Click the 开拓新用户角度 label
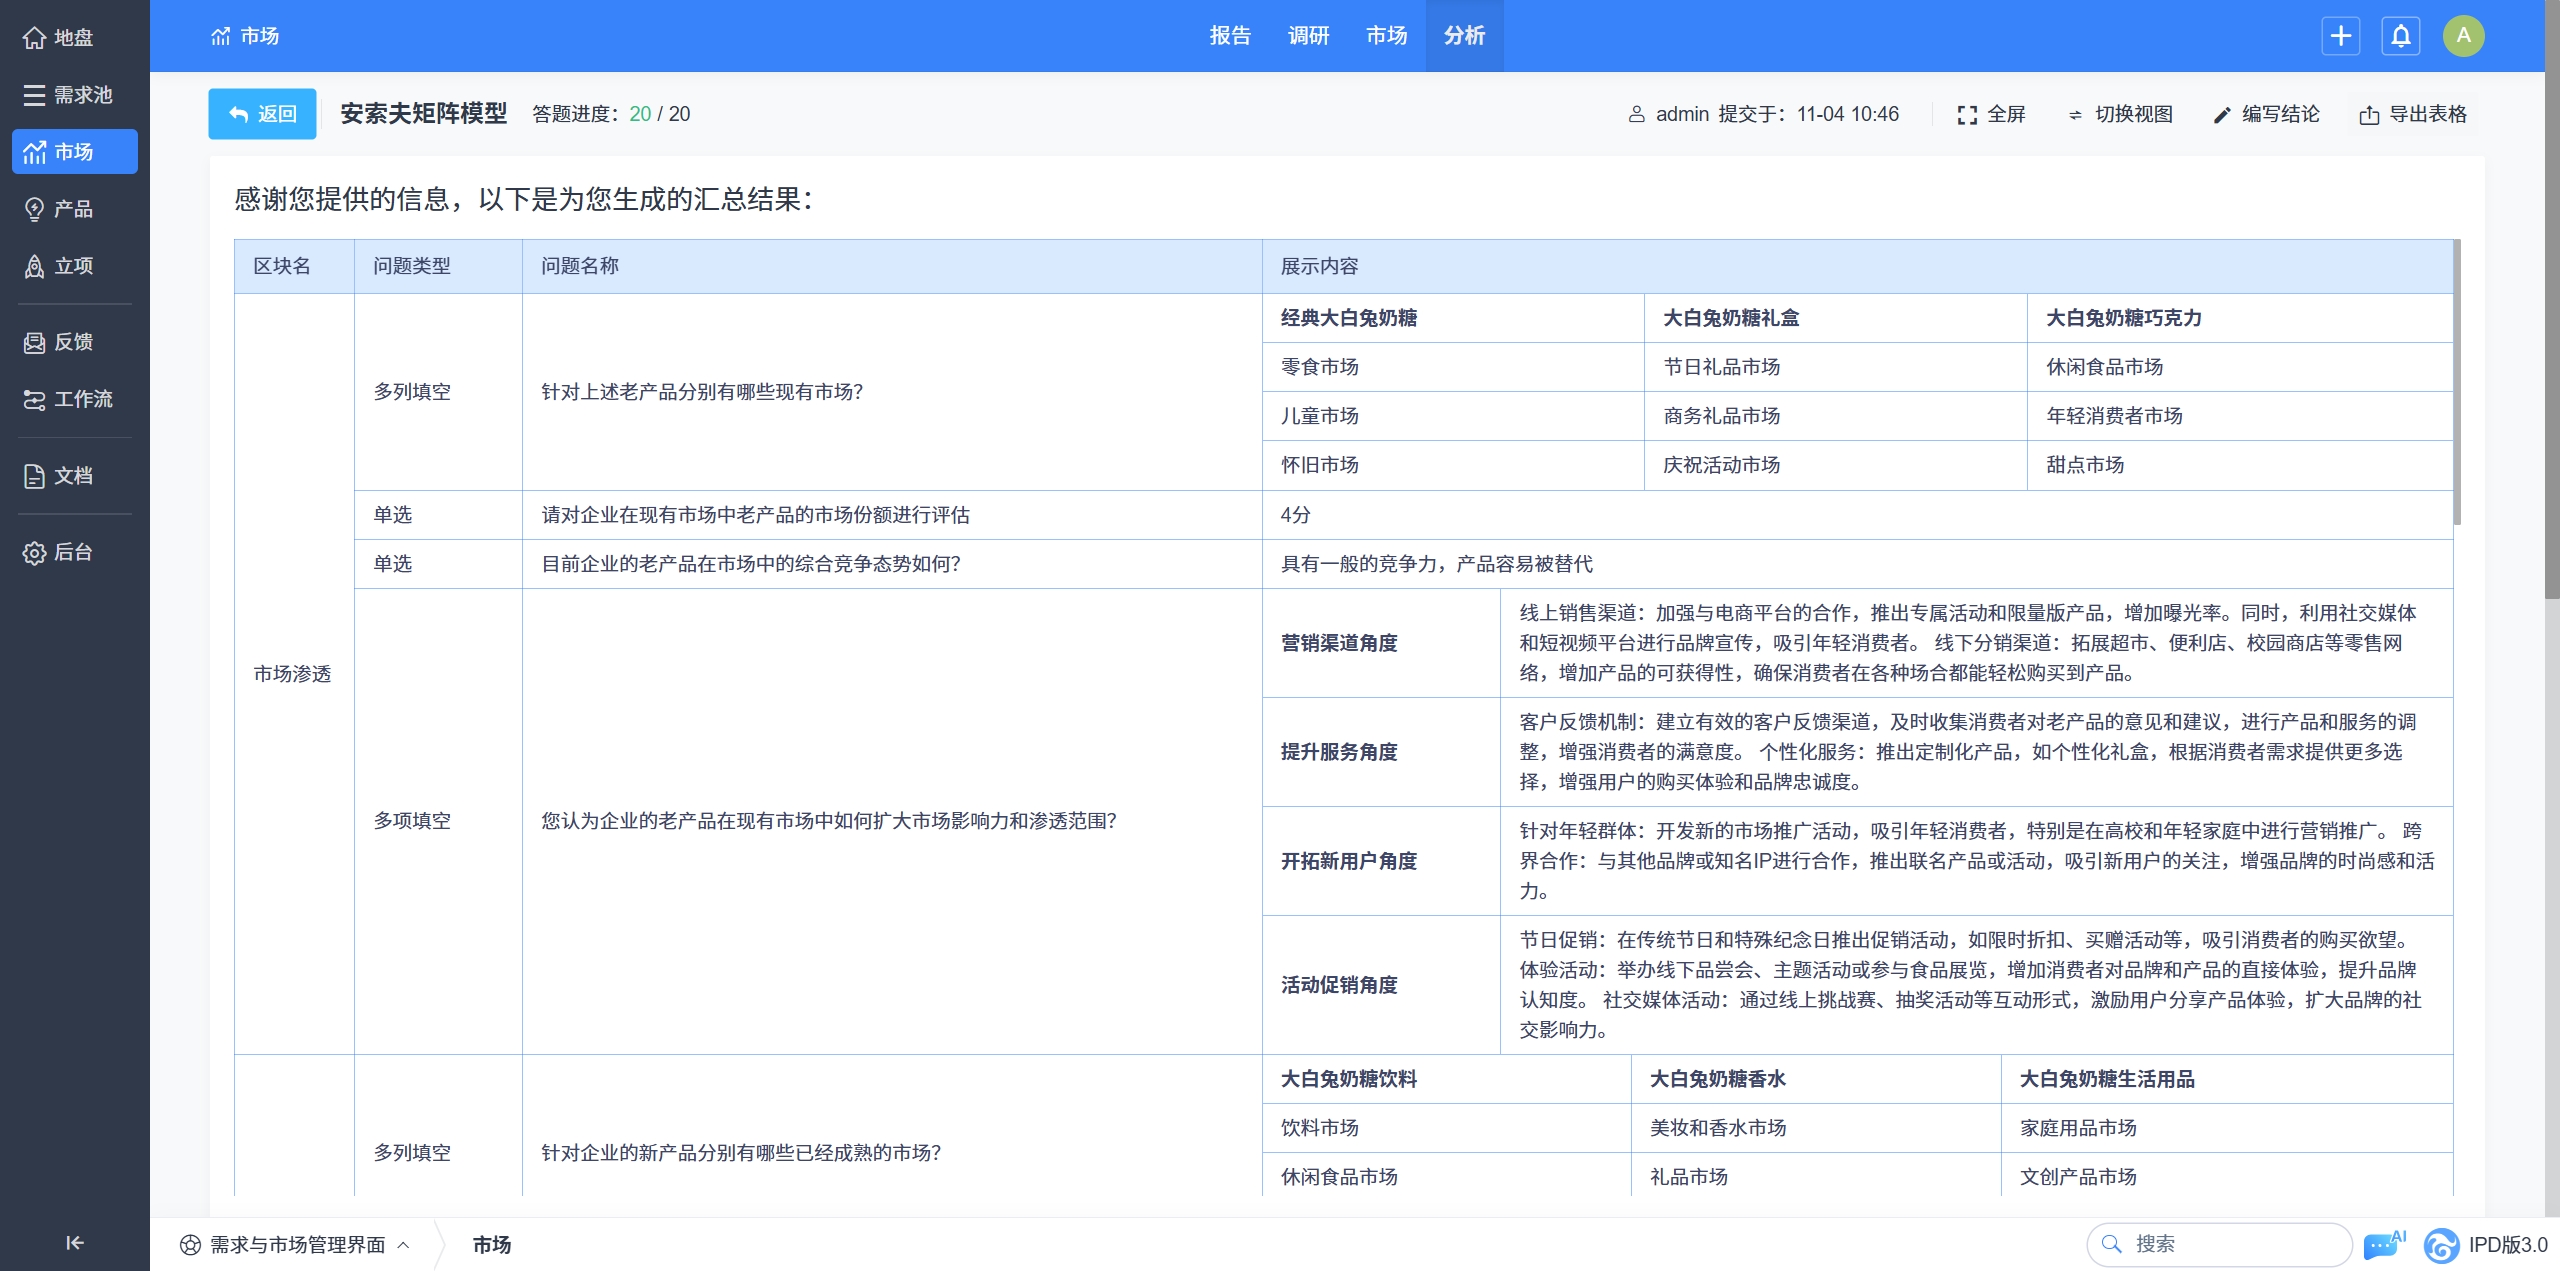 pyautogui.click(x=1349, y=861)
